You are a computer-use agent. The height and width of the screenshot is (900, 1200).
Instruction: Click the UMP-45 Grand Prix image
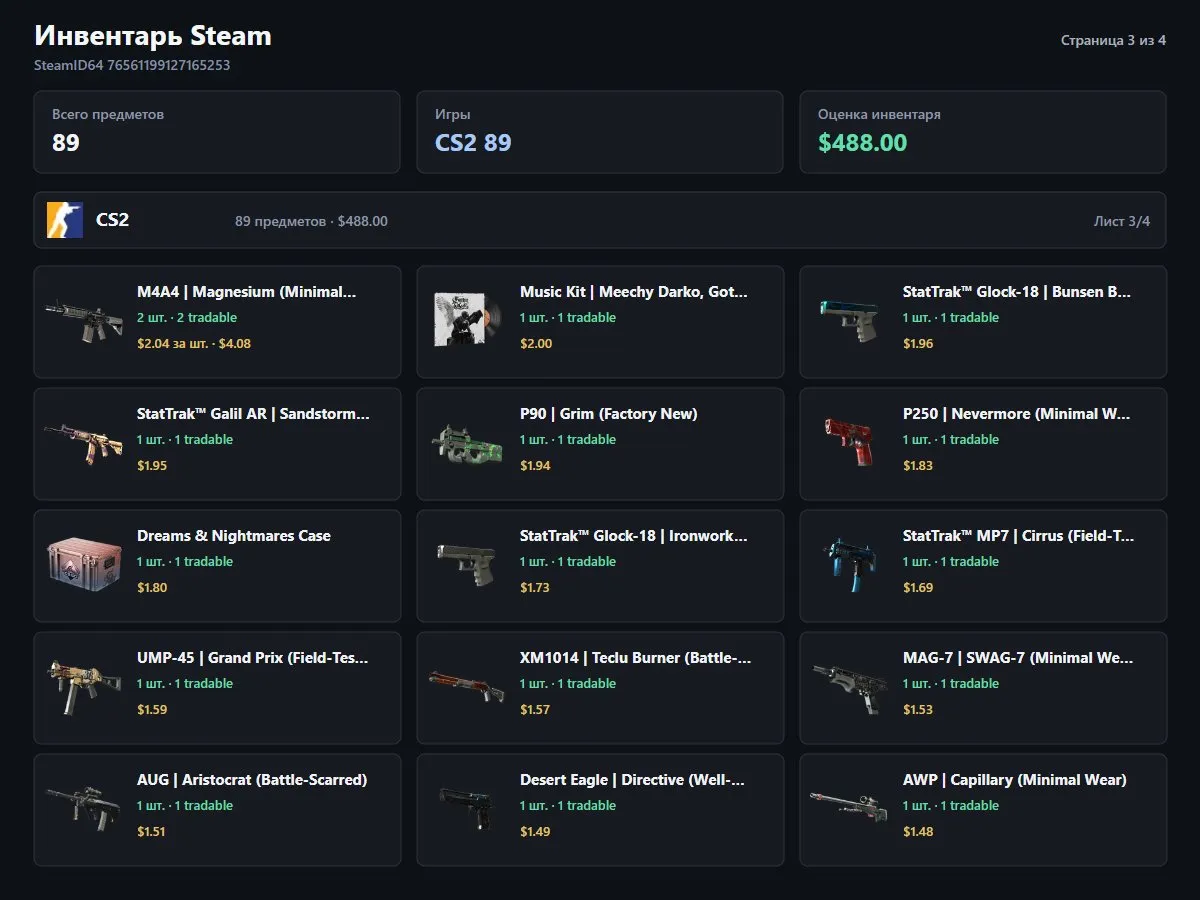pos(83,686)
